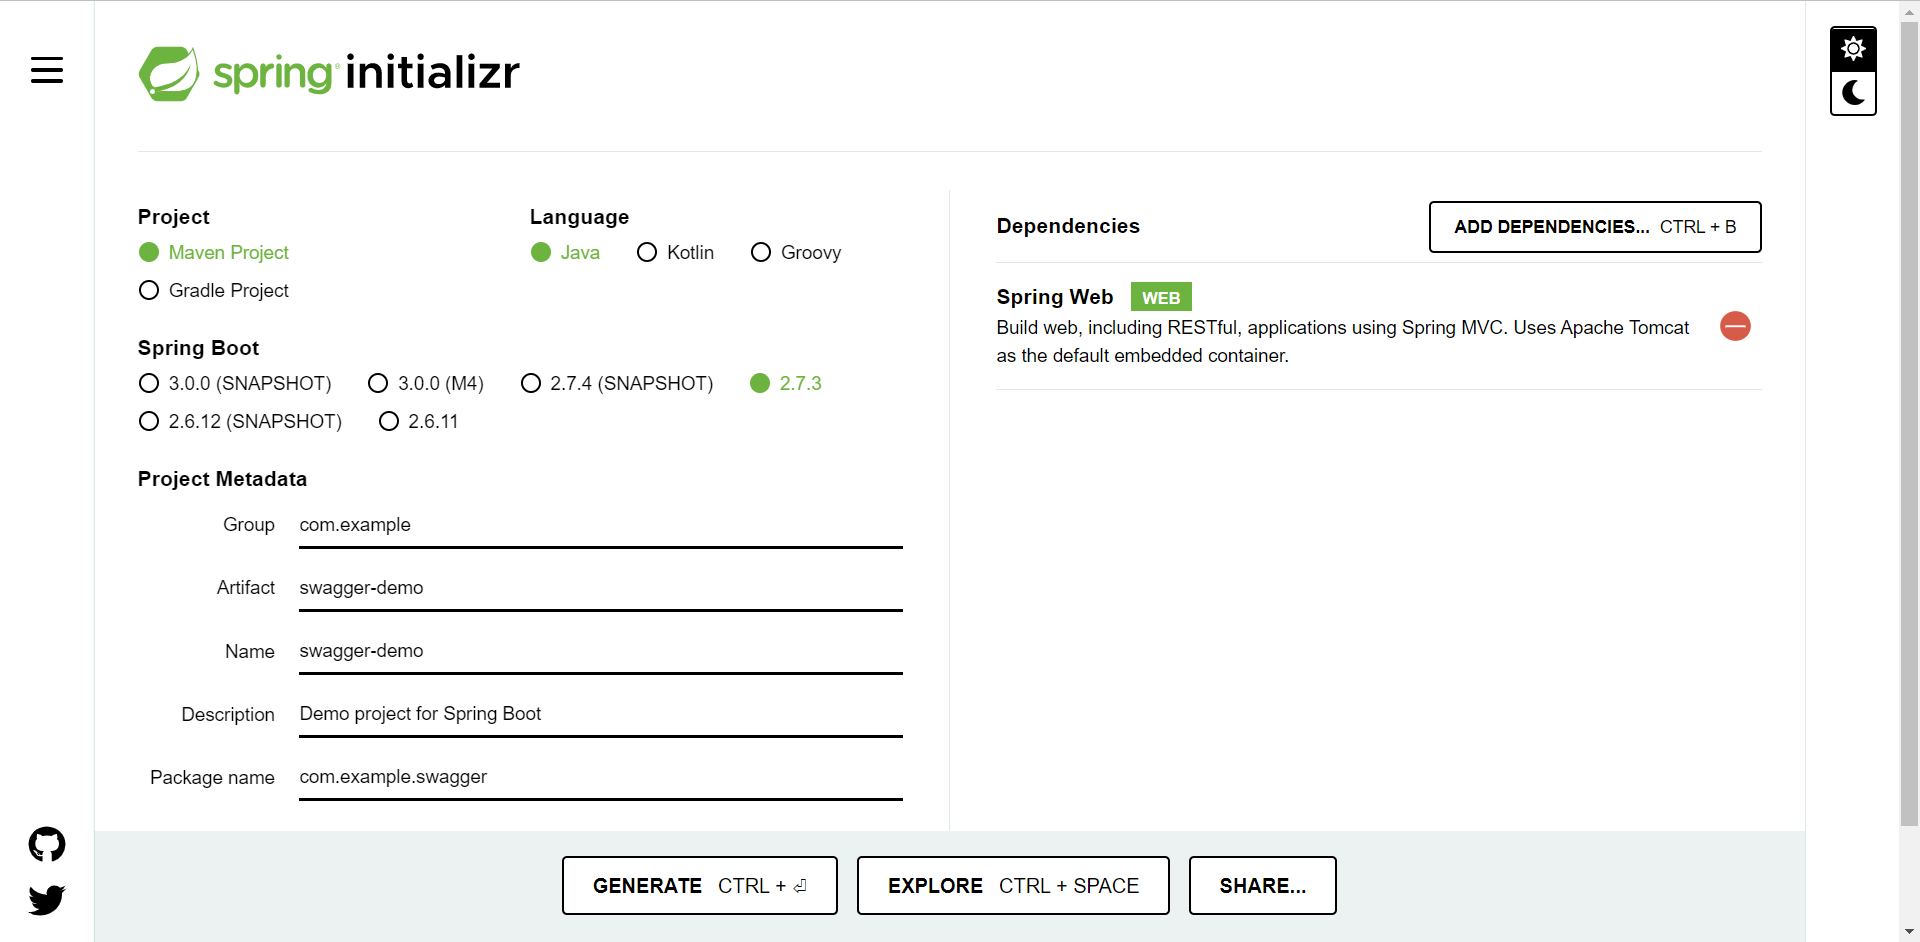The height and width of the screenshot is (942, 1920).
Task: Edit the Name field
Action: (x=601, y=651)
